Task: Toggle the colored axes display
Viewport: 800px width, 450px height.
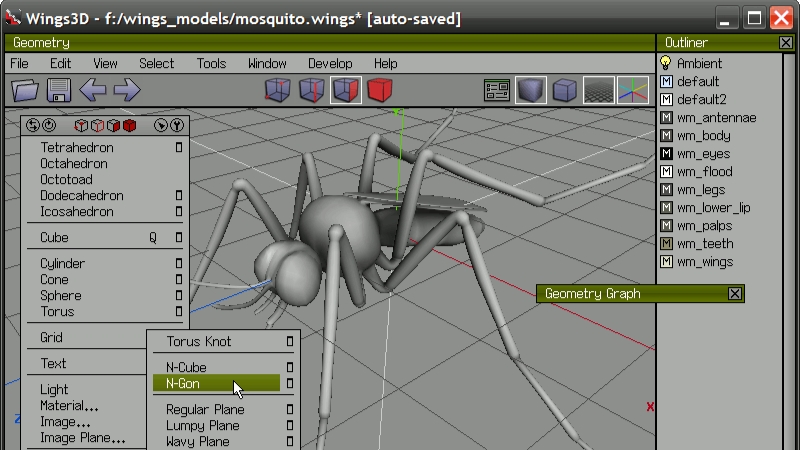Action: [x=633, y=91]
